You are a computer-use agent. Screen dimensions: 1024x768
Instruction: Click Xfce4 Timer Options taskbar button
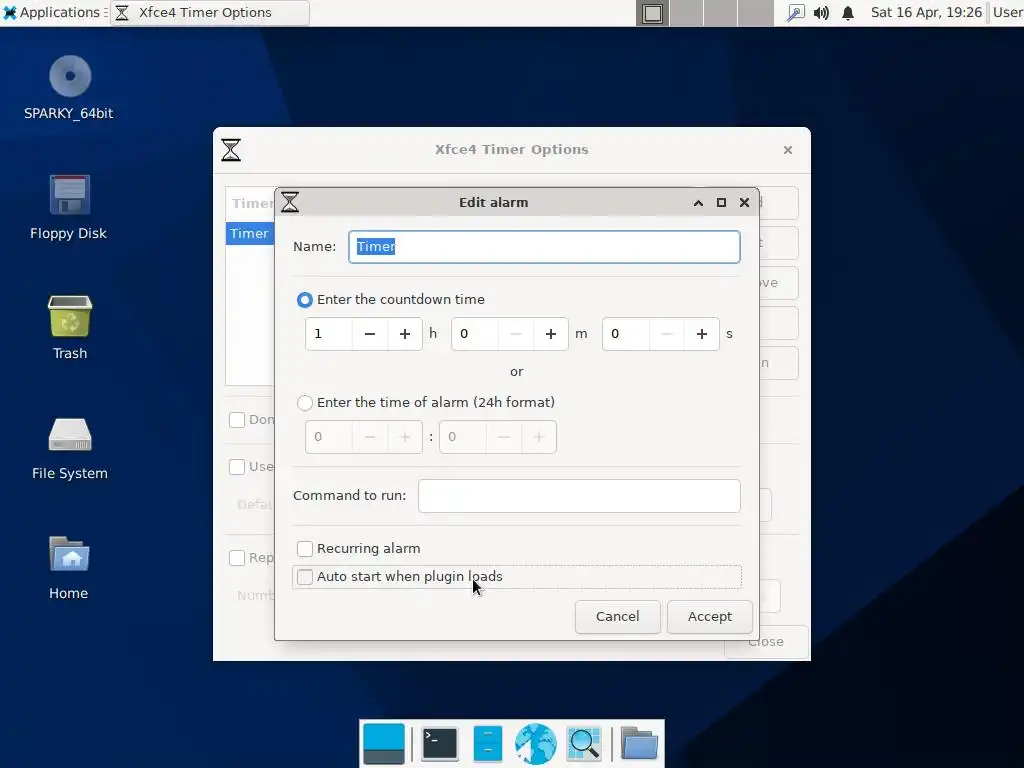(210, 12)
